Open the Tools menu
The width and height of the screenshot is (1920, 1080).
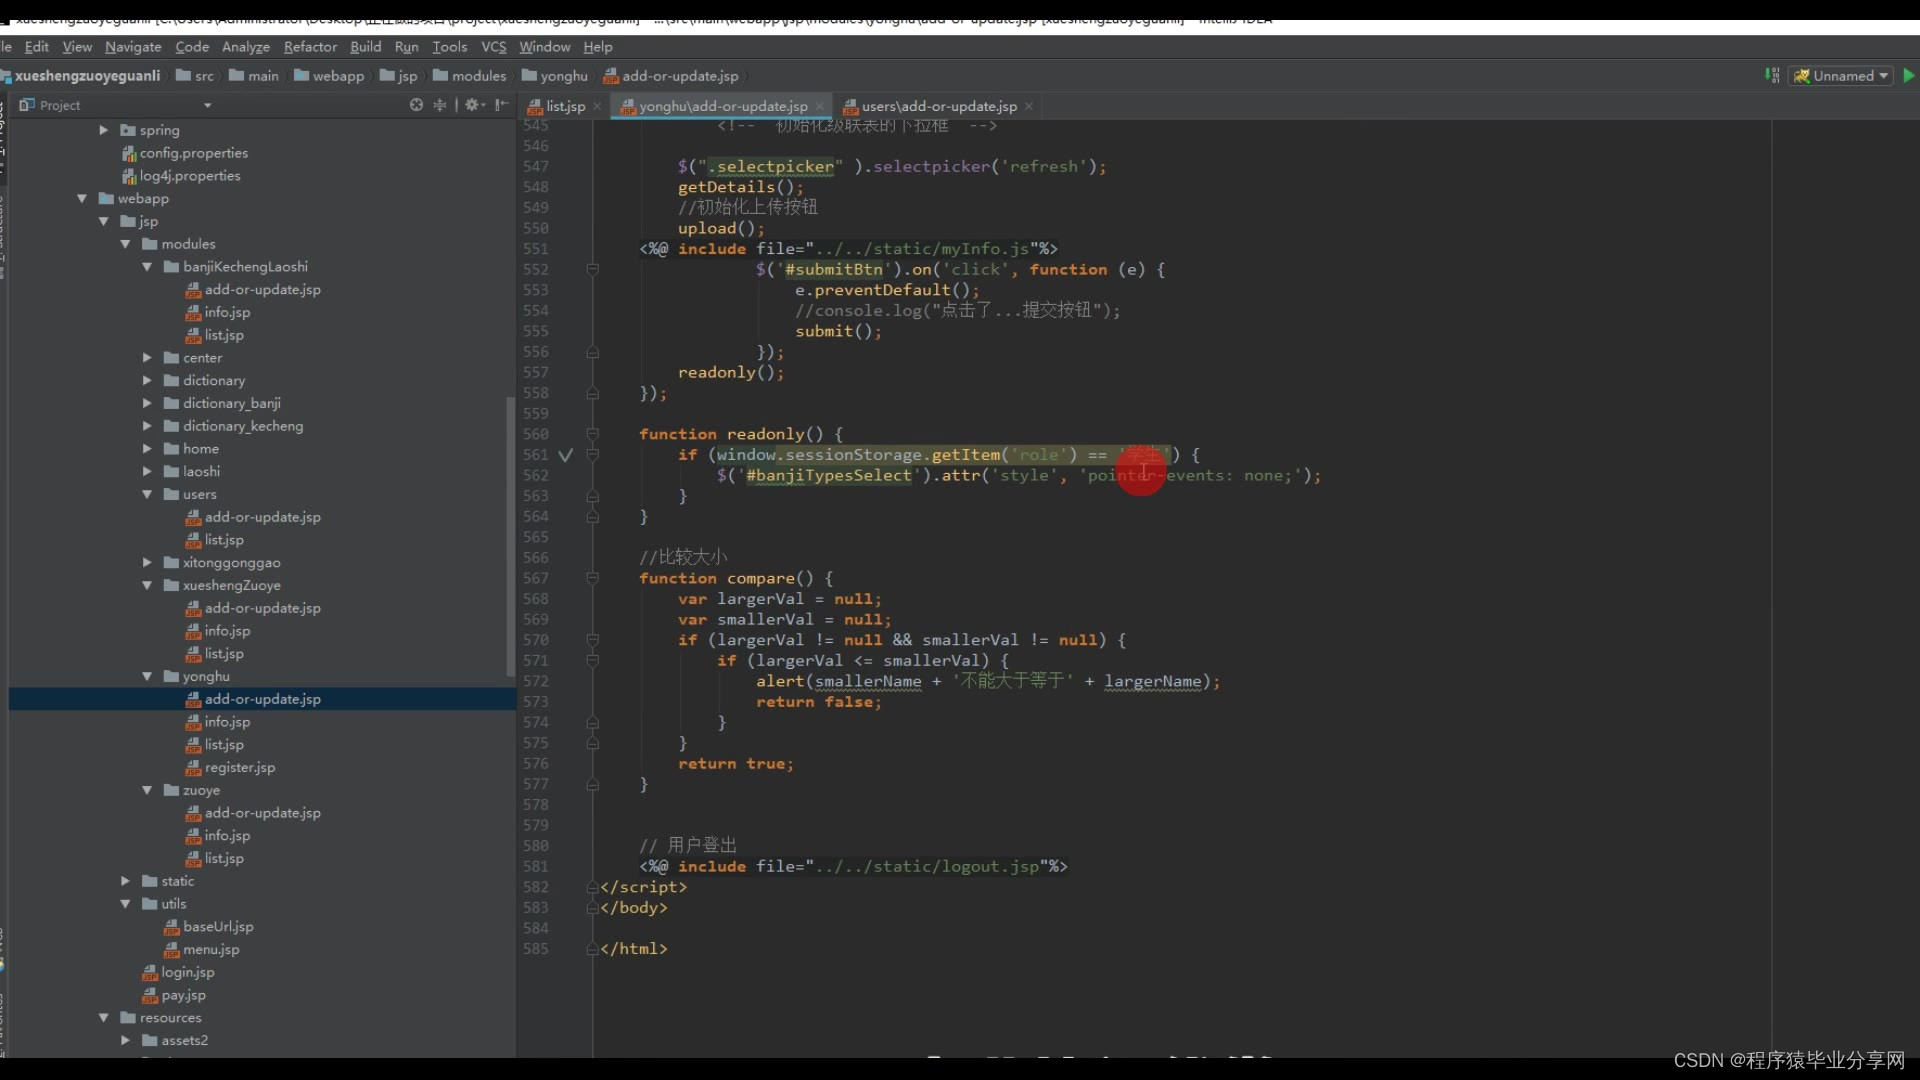(449, 47)
